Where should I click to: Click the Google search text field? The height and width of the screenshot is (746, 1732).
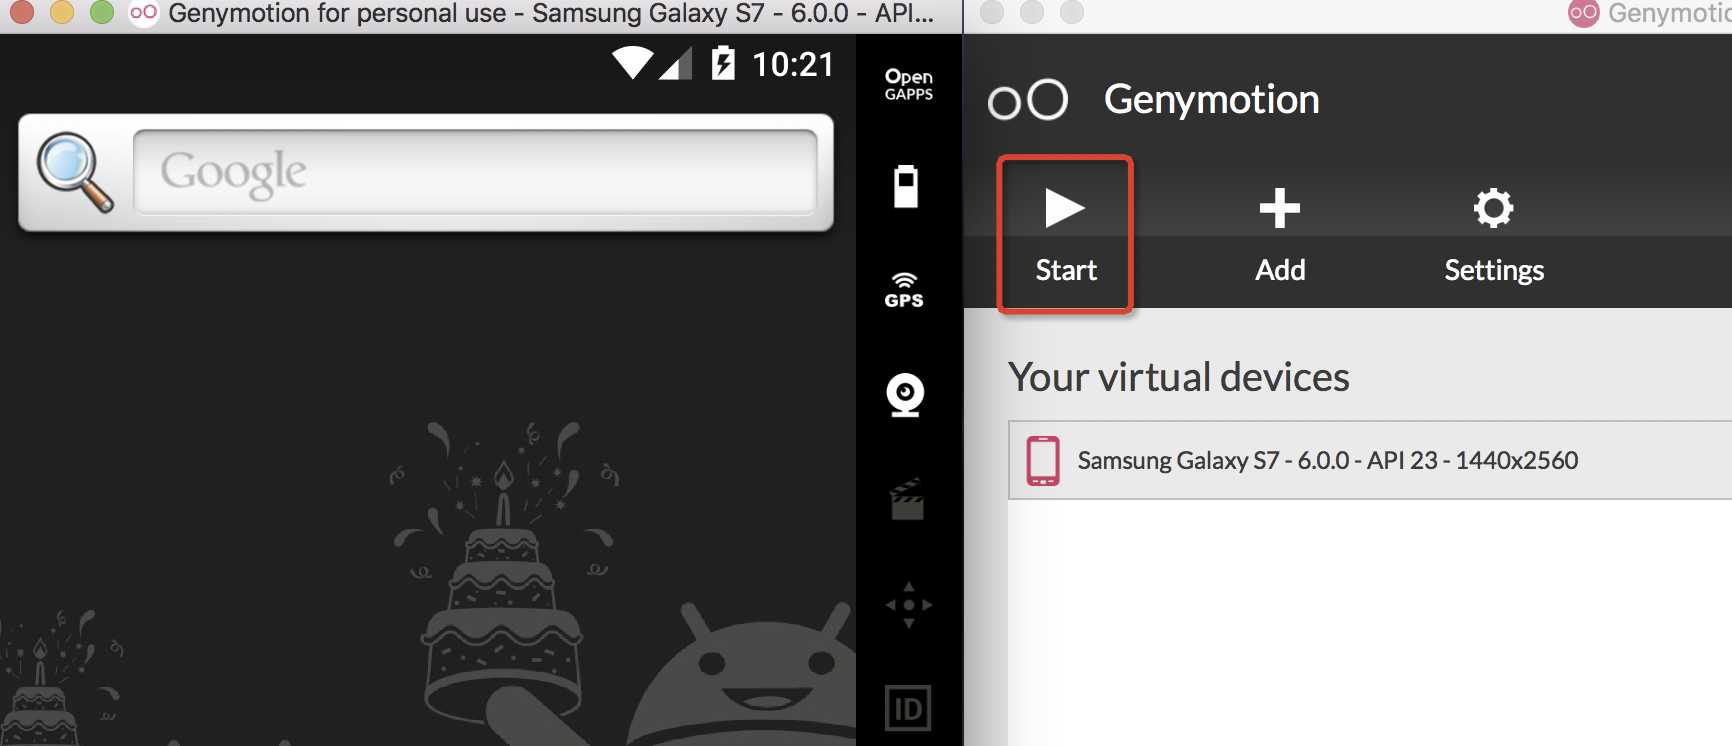[475, 171]
